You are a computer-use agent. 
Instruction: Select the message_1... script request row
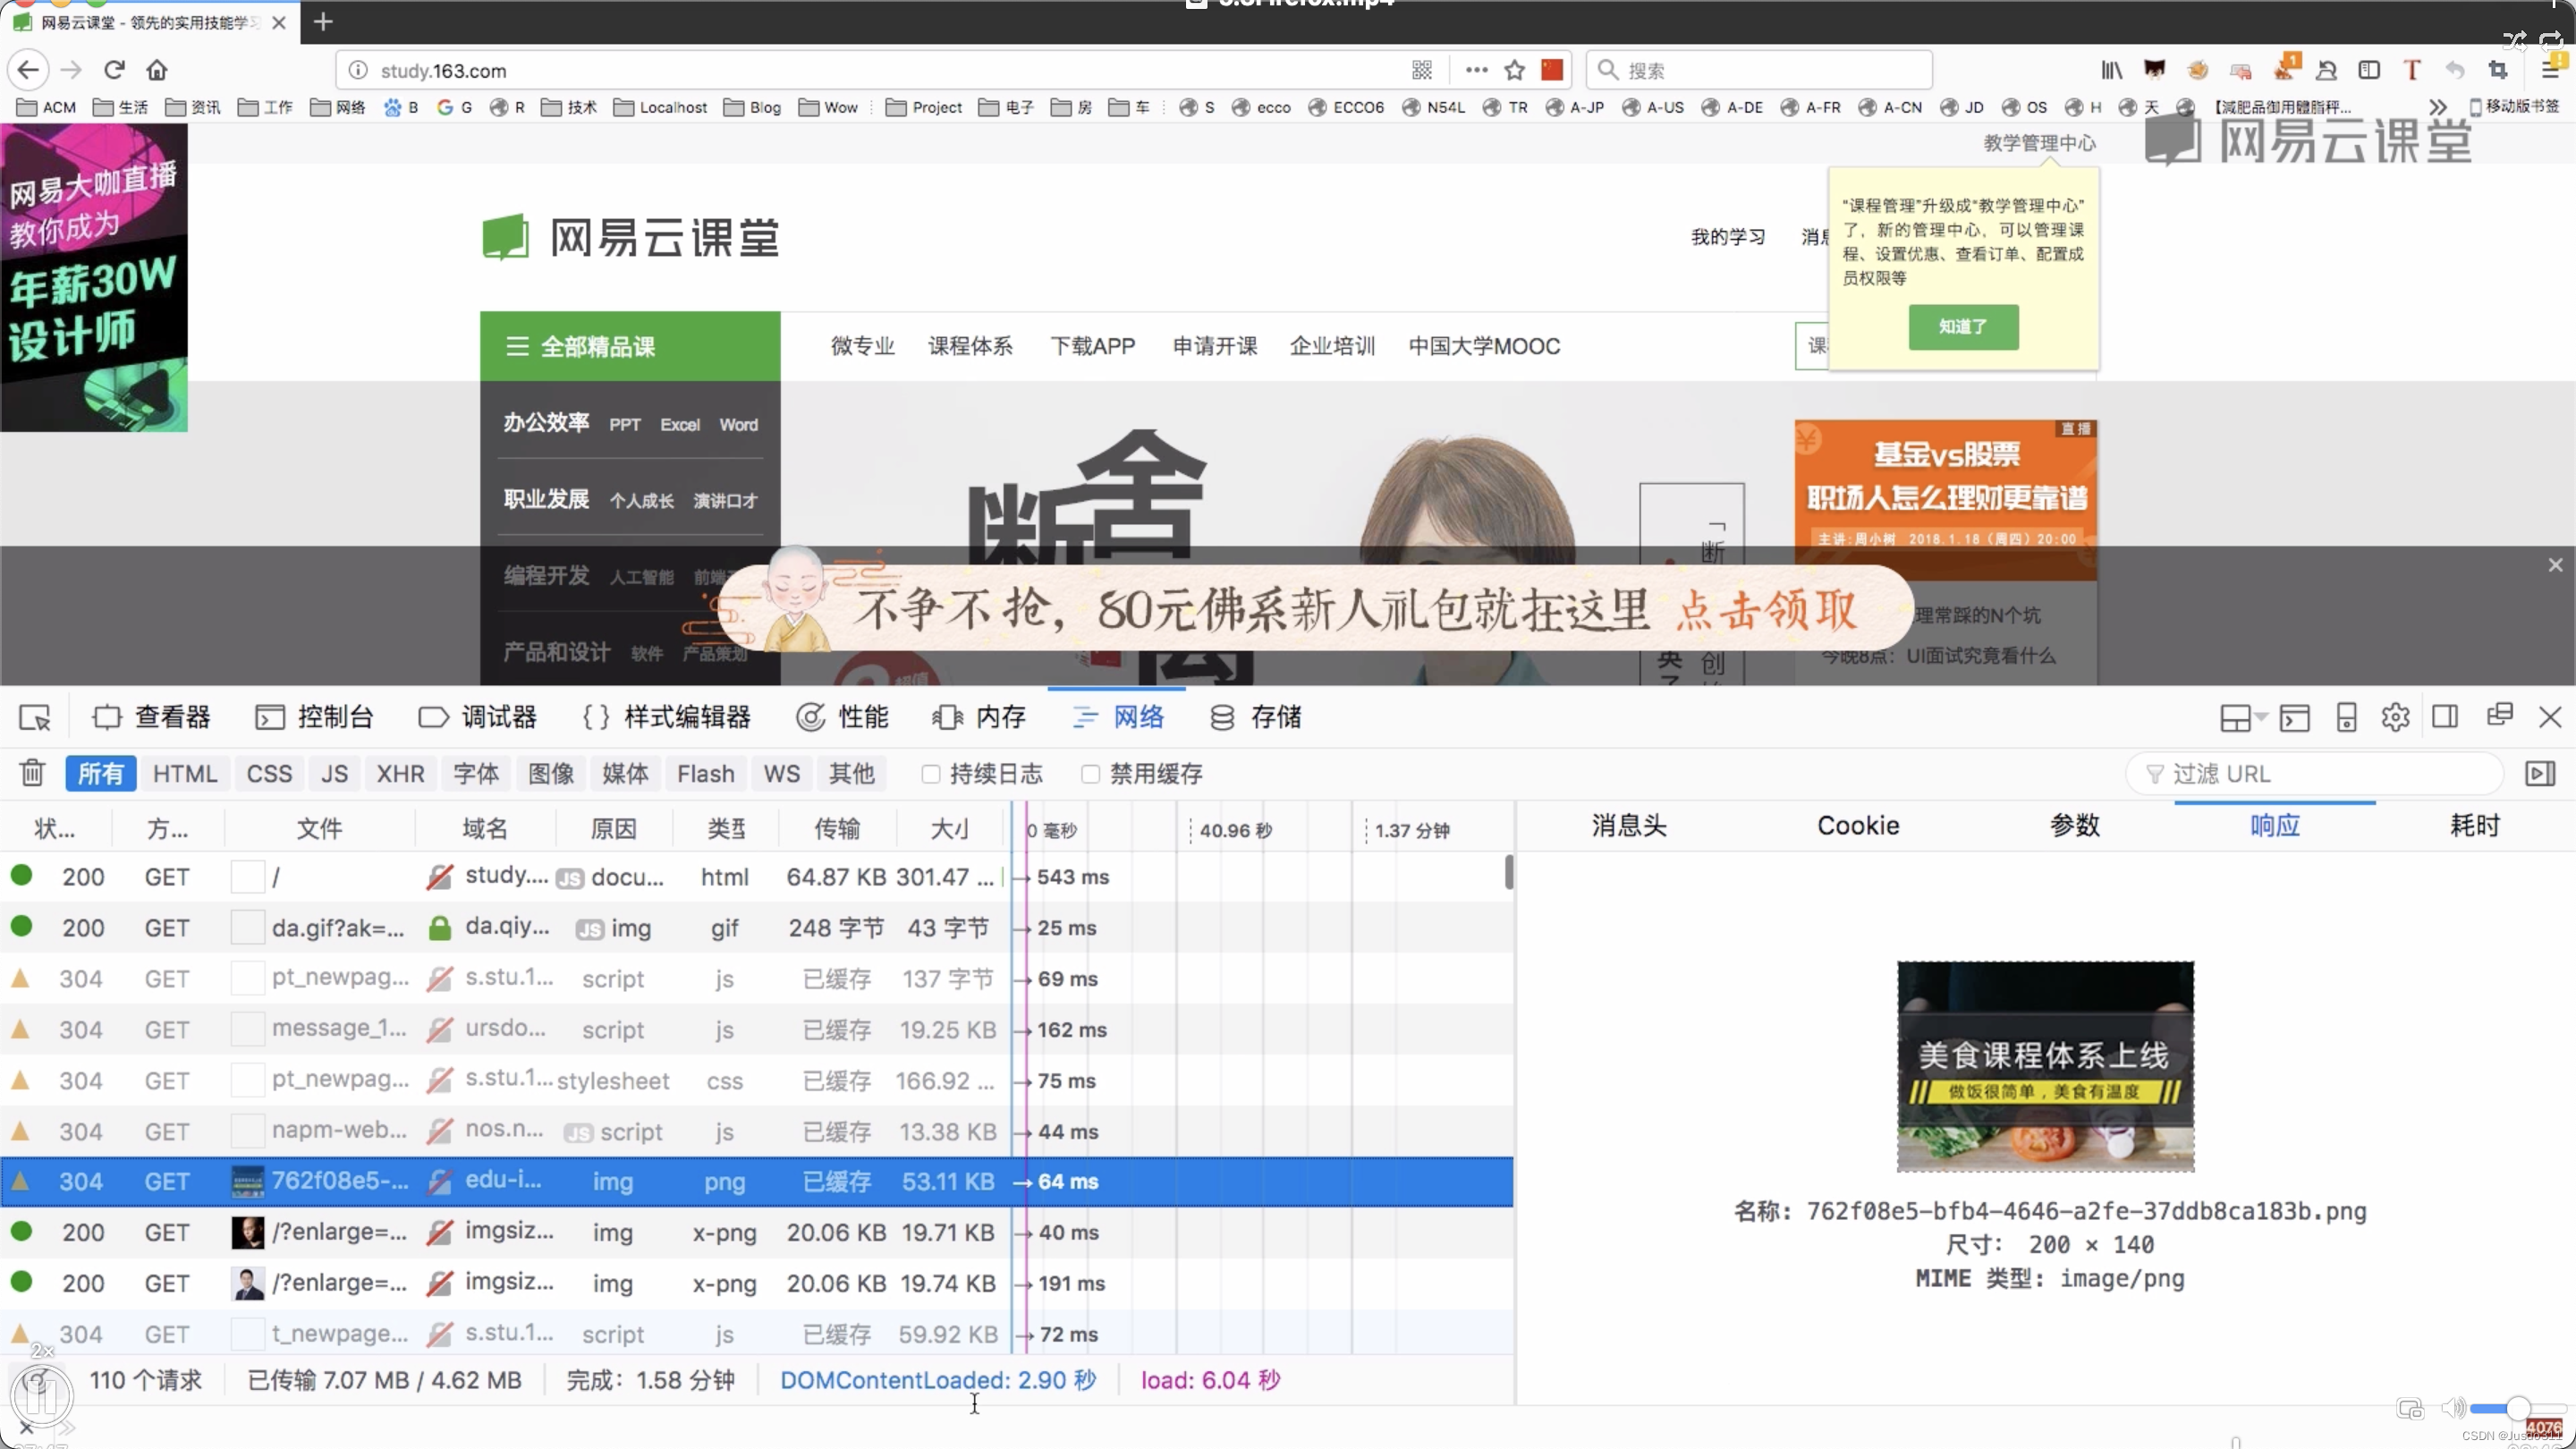click(756, 1029)
